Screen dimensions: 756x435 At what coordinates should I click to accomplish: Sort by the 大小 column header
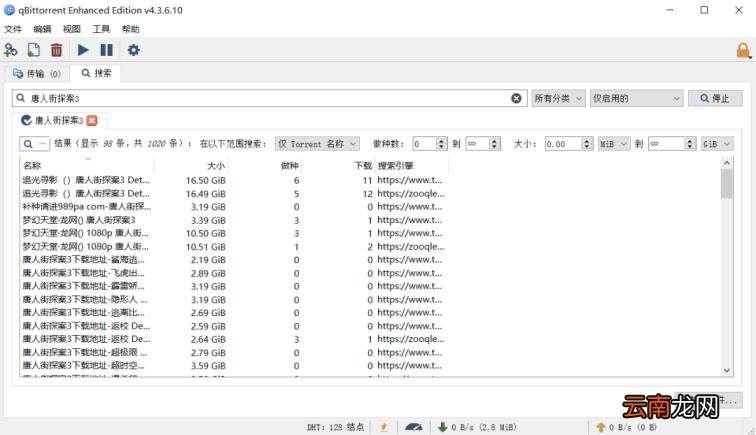[x=191, y=165]
